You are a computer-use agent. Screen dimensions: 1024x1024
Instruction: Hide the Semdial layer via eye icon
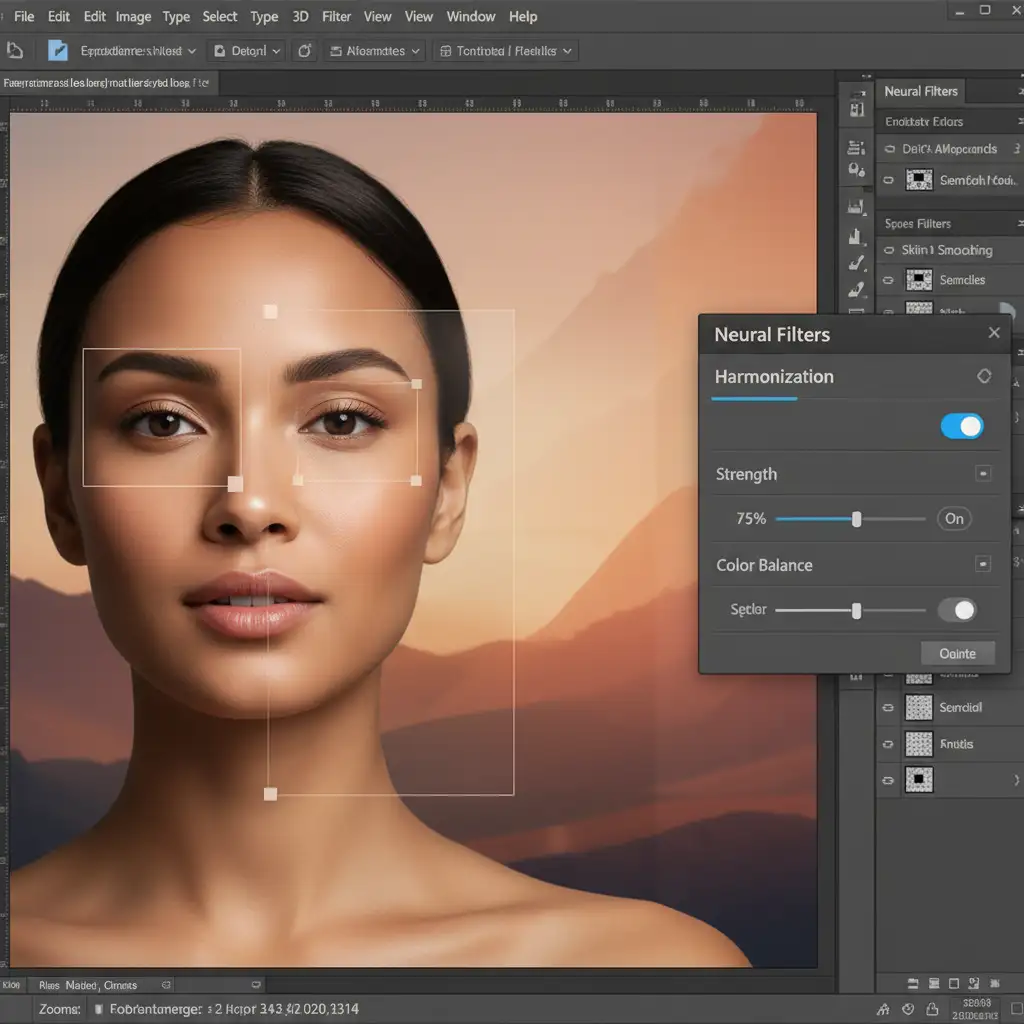(887, 708)
